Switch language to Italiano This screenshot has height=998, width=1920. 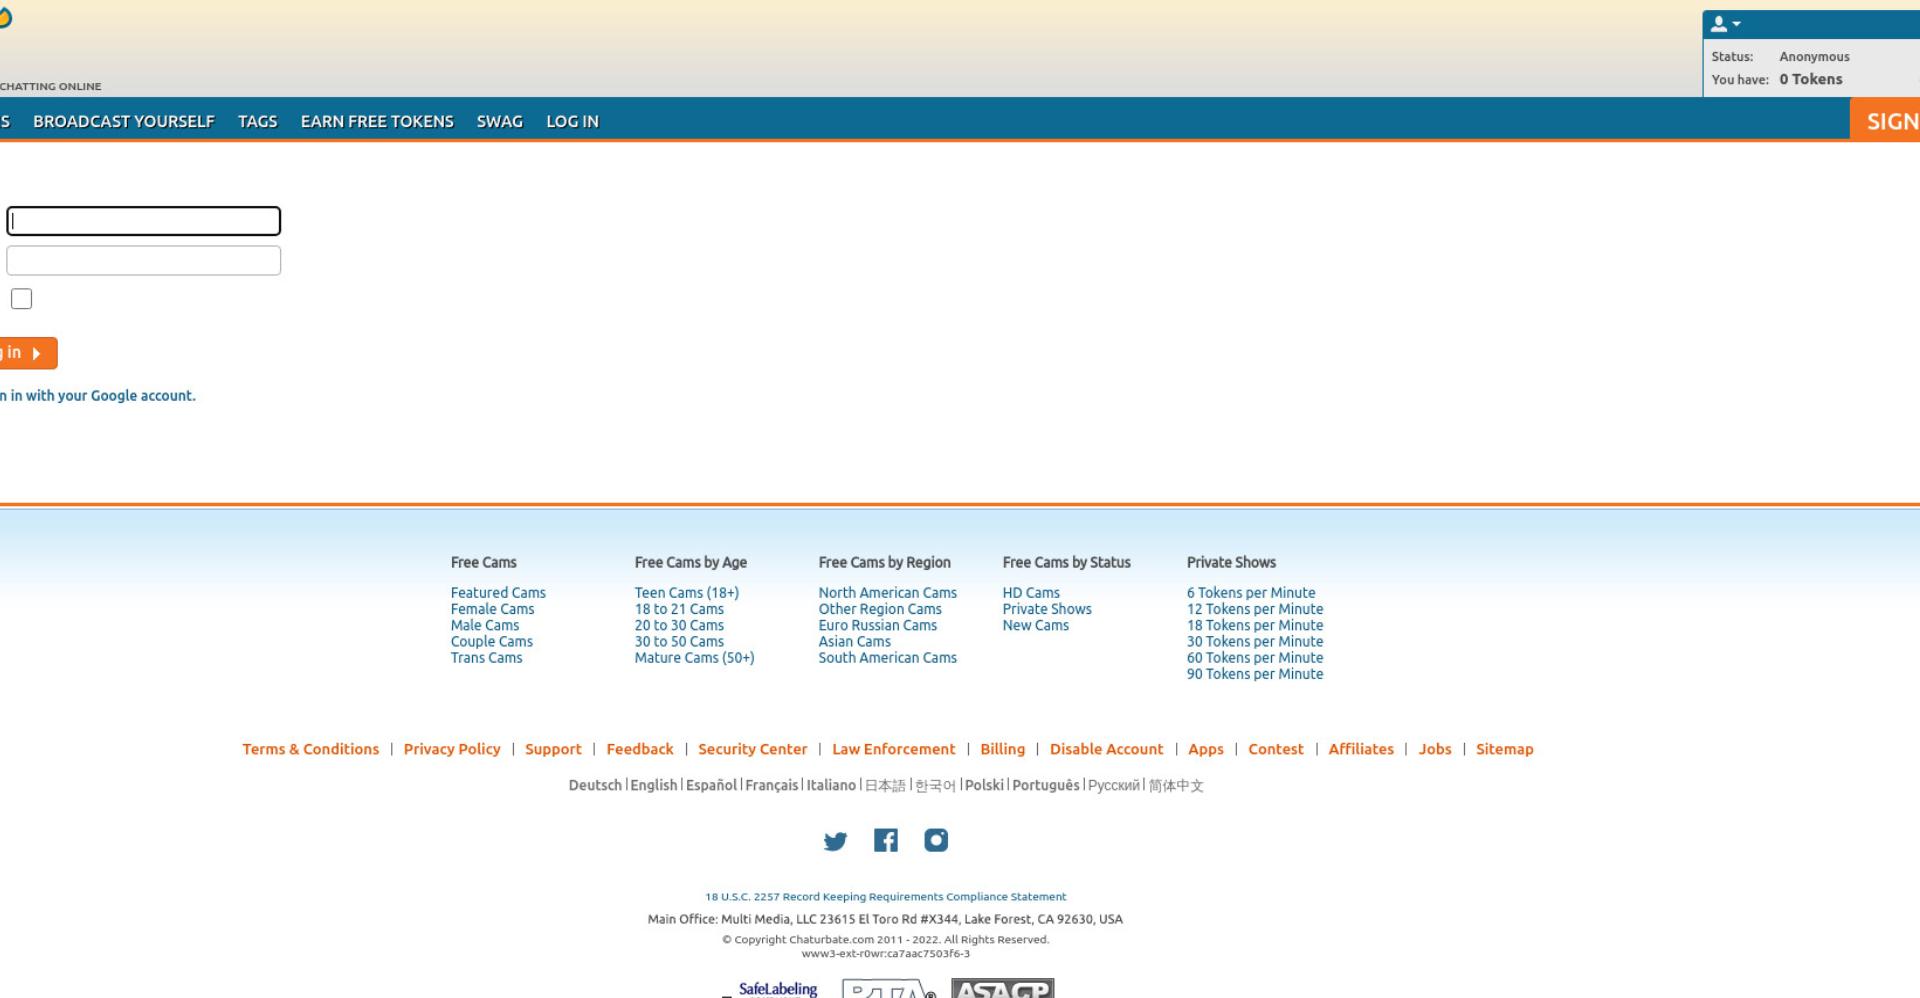(x=831, y=785)
